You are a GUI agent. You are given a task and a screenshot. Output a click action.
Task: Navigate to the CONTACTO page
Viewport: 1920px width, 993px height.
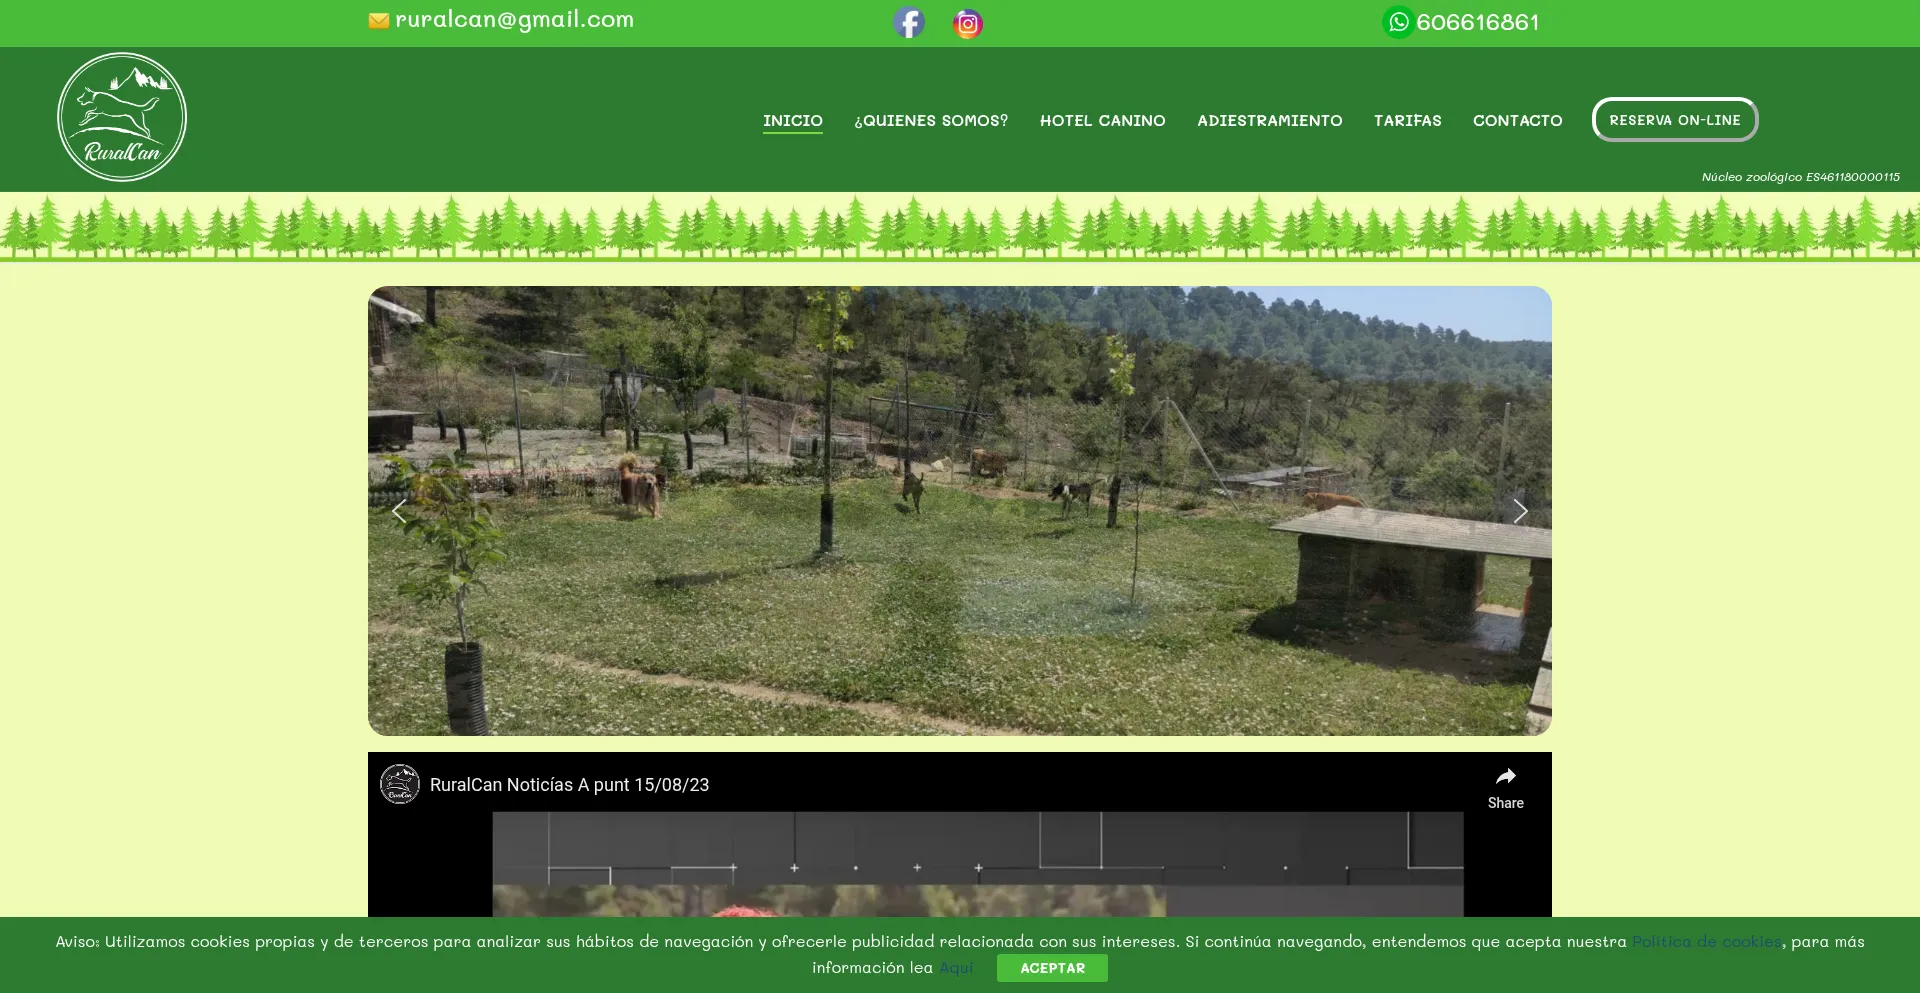(x=1517, y=120)
